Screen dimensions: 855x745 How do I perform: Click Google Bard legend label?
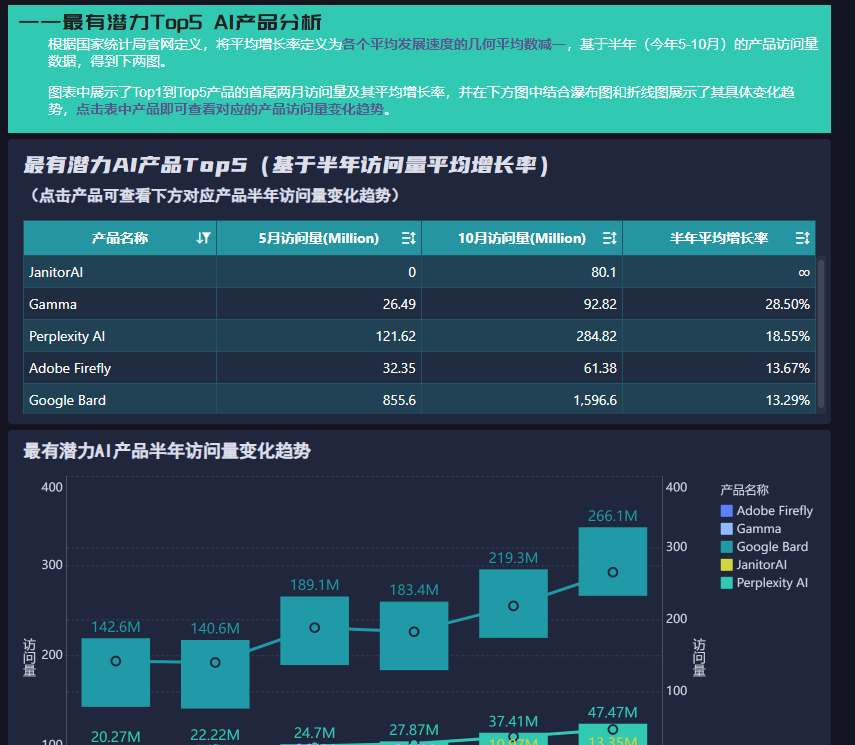point(772,546)
